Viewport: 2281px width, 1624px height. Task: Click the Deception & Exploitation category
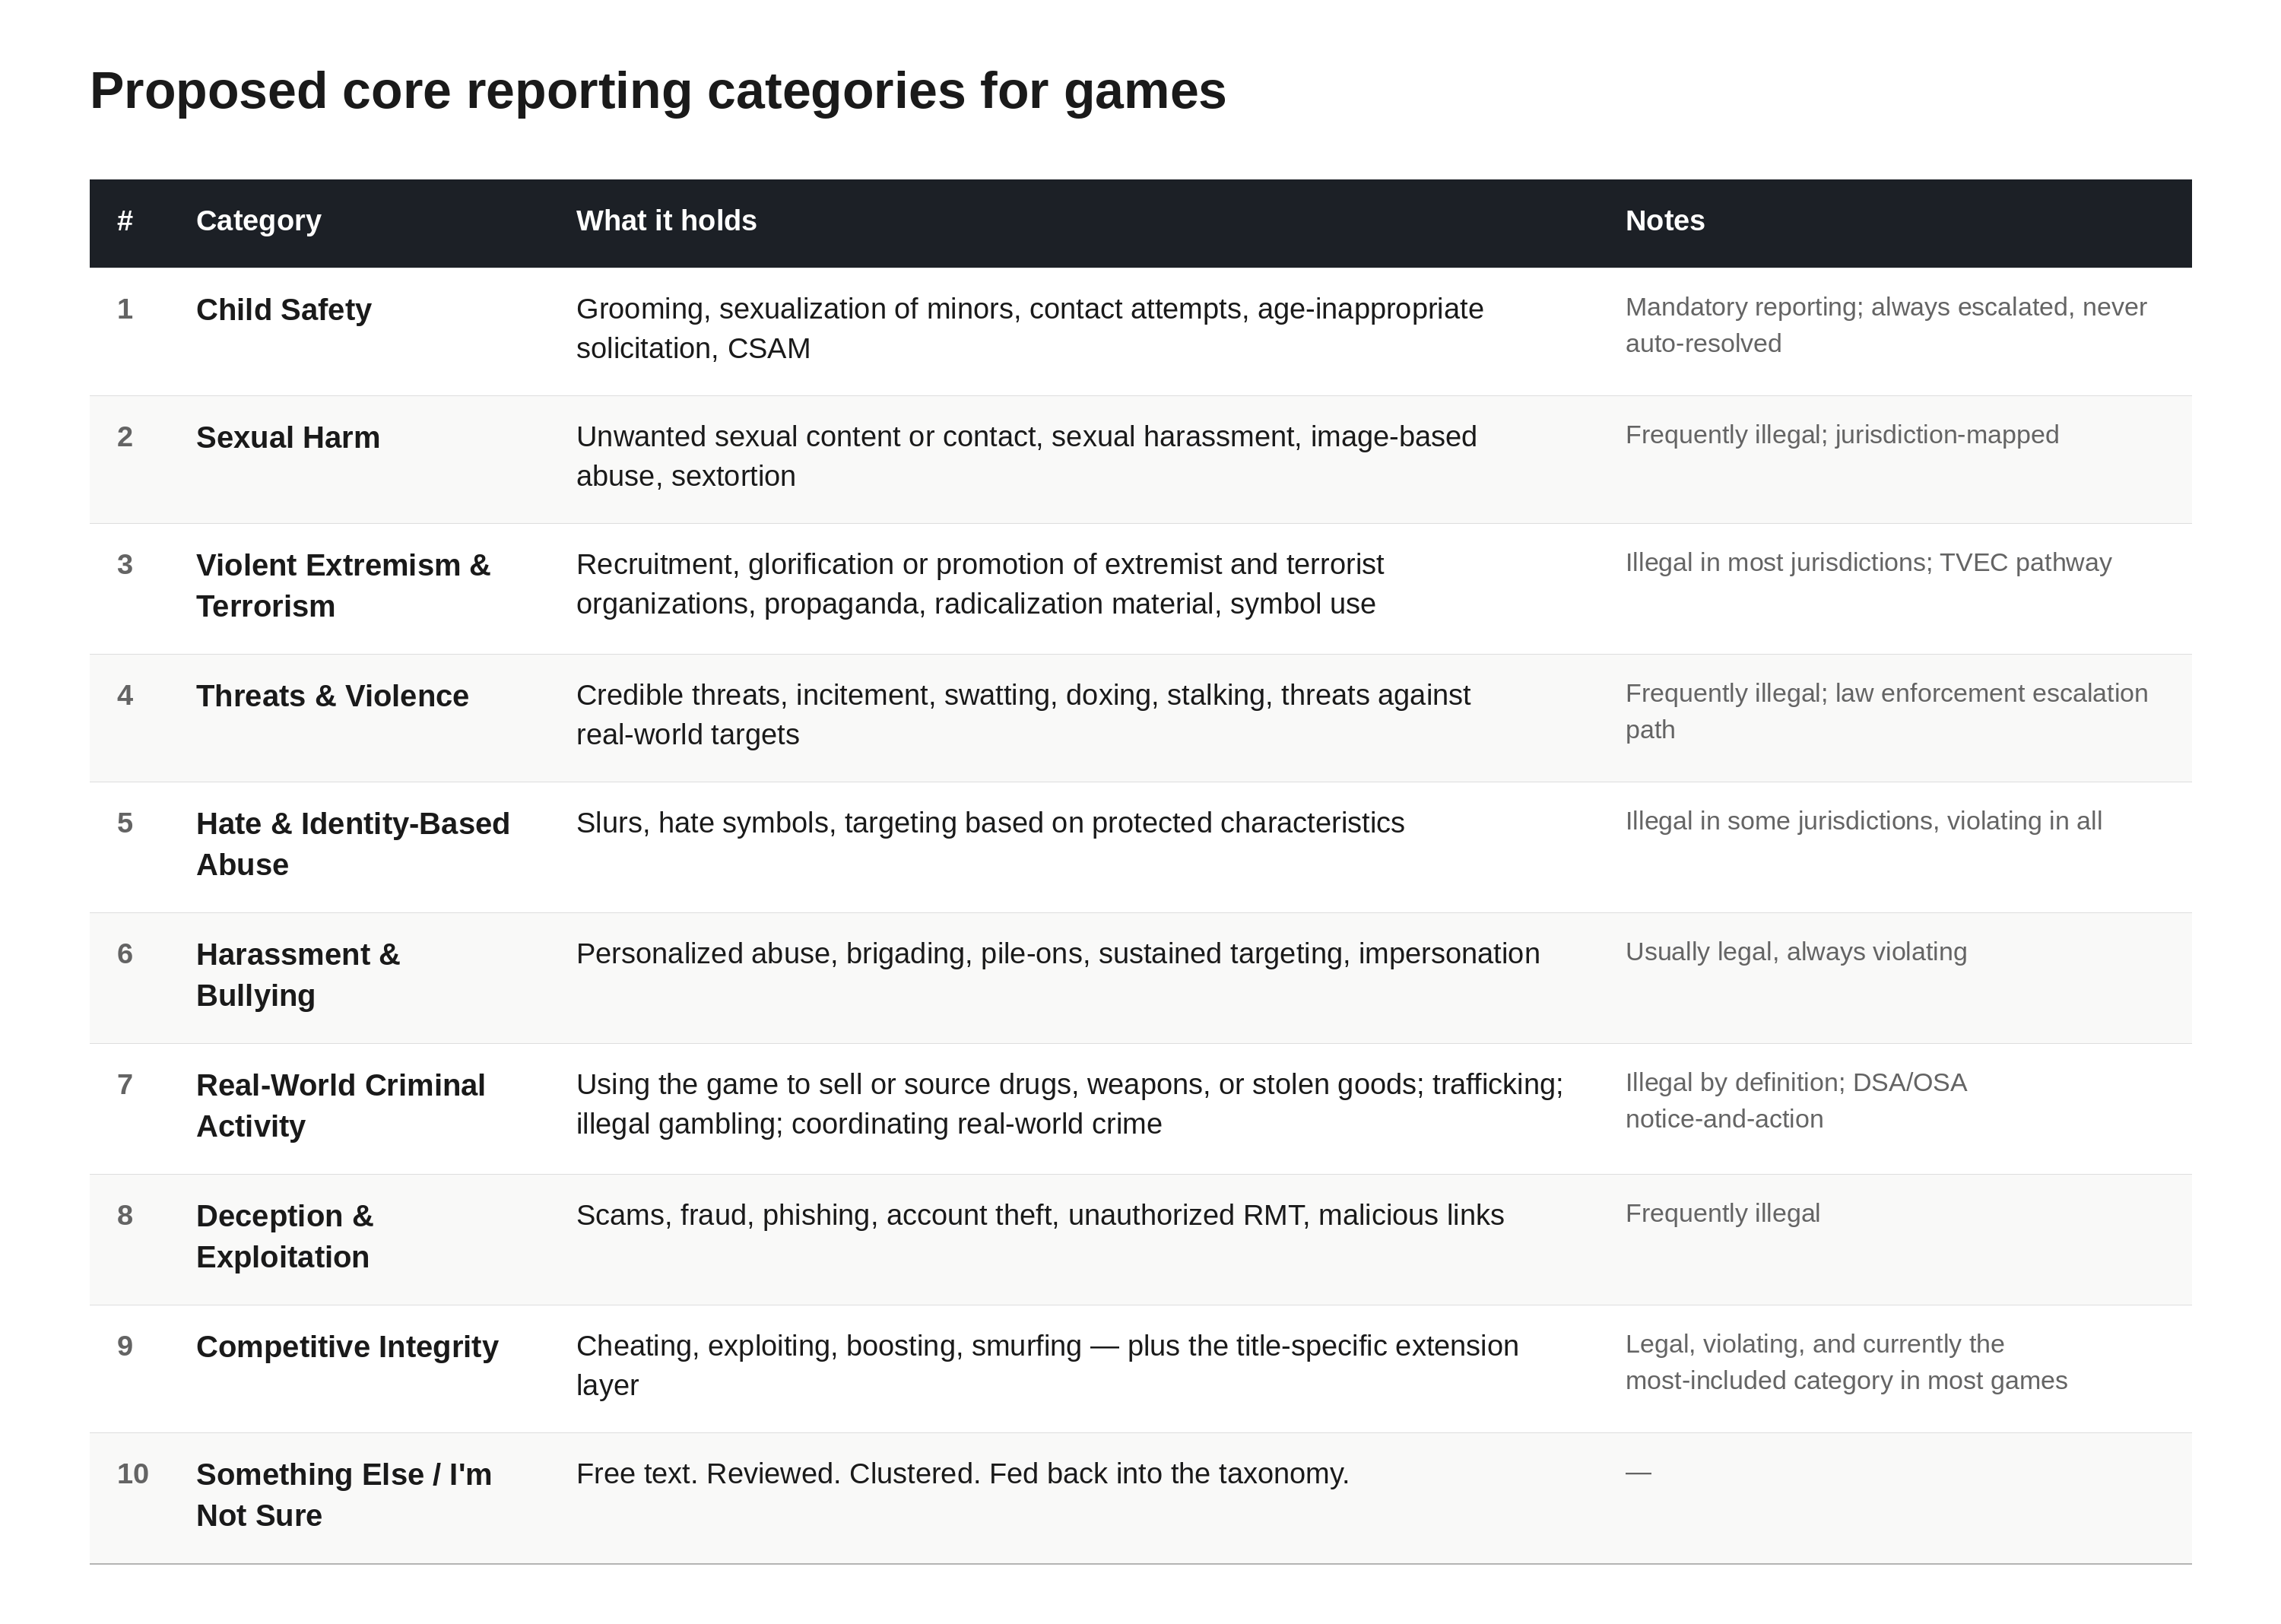[284, 1237]
